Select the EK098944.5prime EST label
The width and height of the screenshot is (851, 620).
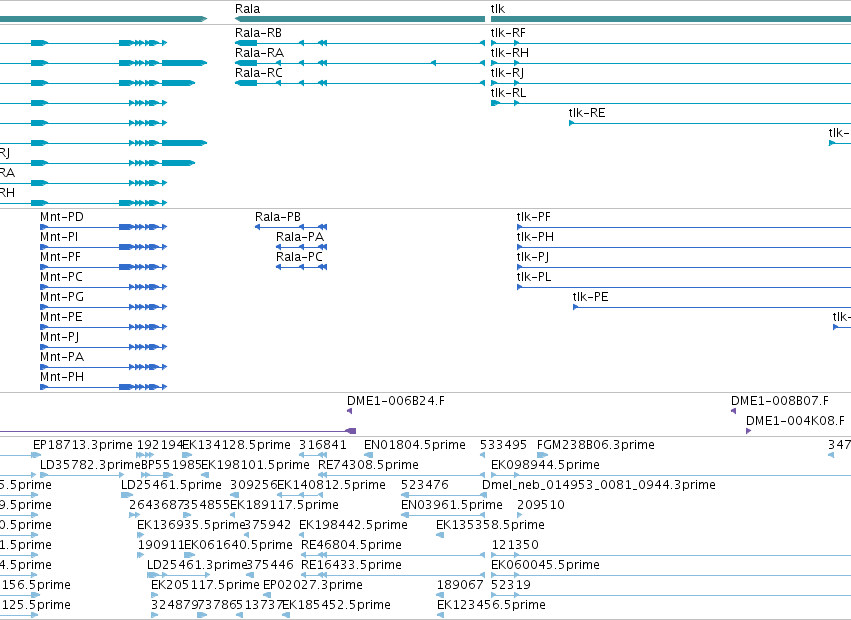[545, 465]
